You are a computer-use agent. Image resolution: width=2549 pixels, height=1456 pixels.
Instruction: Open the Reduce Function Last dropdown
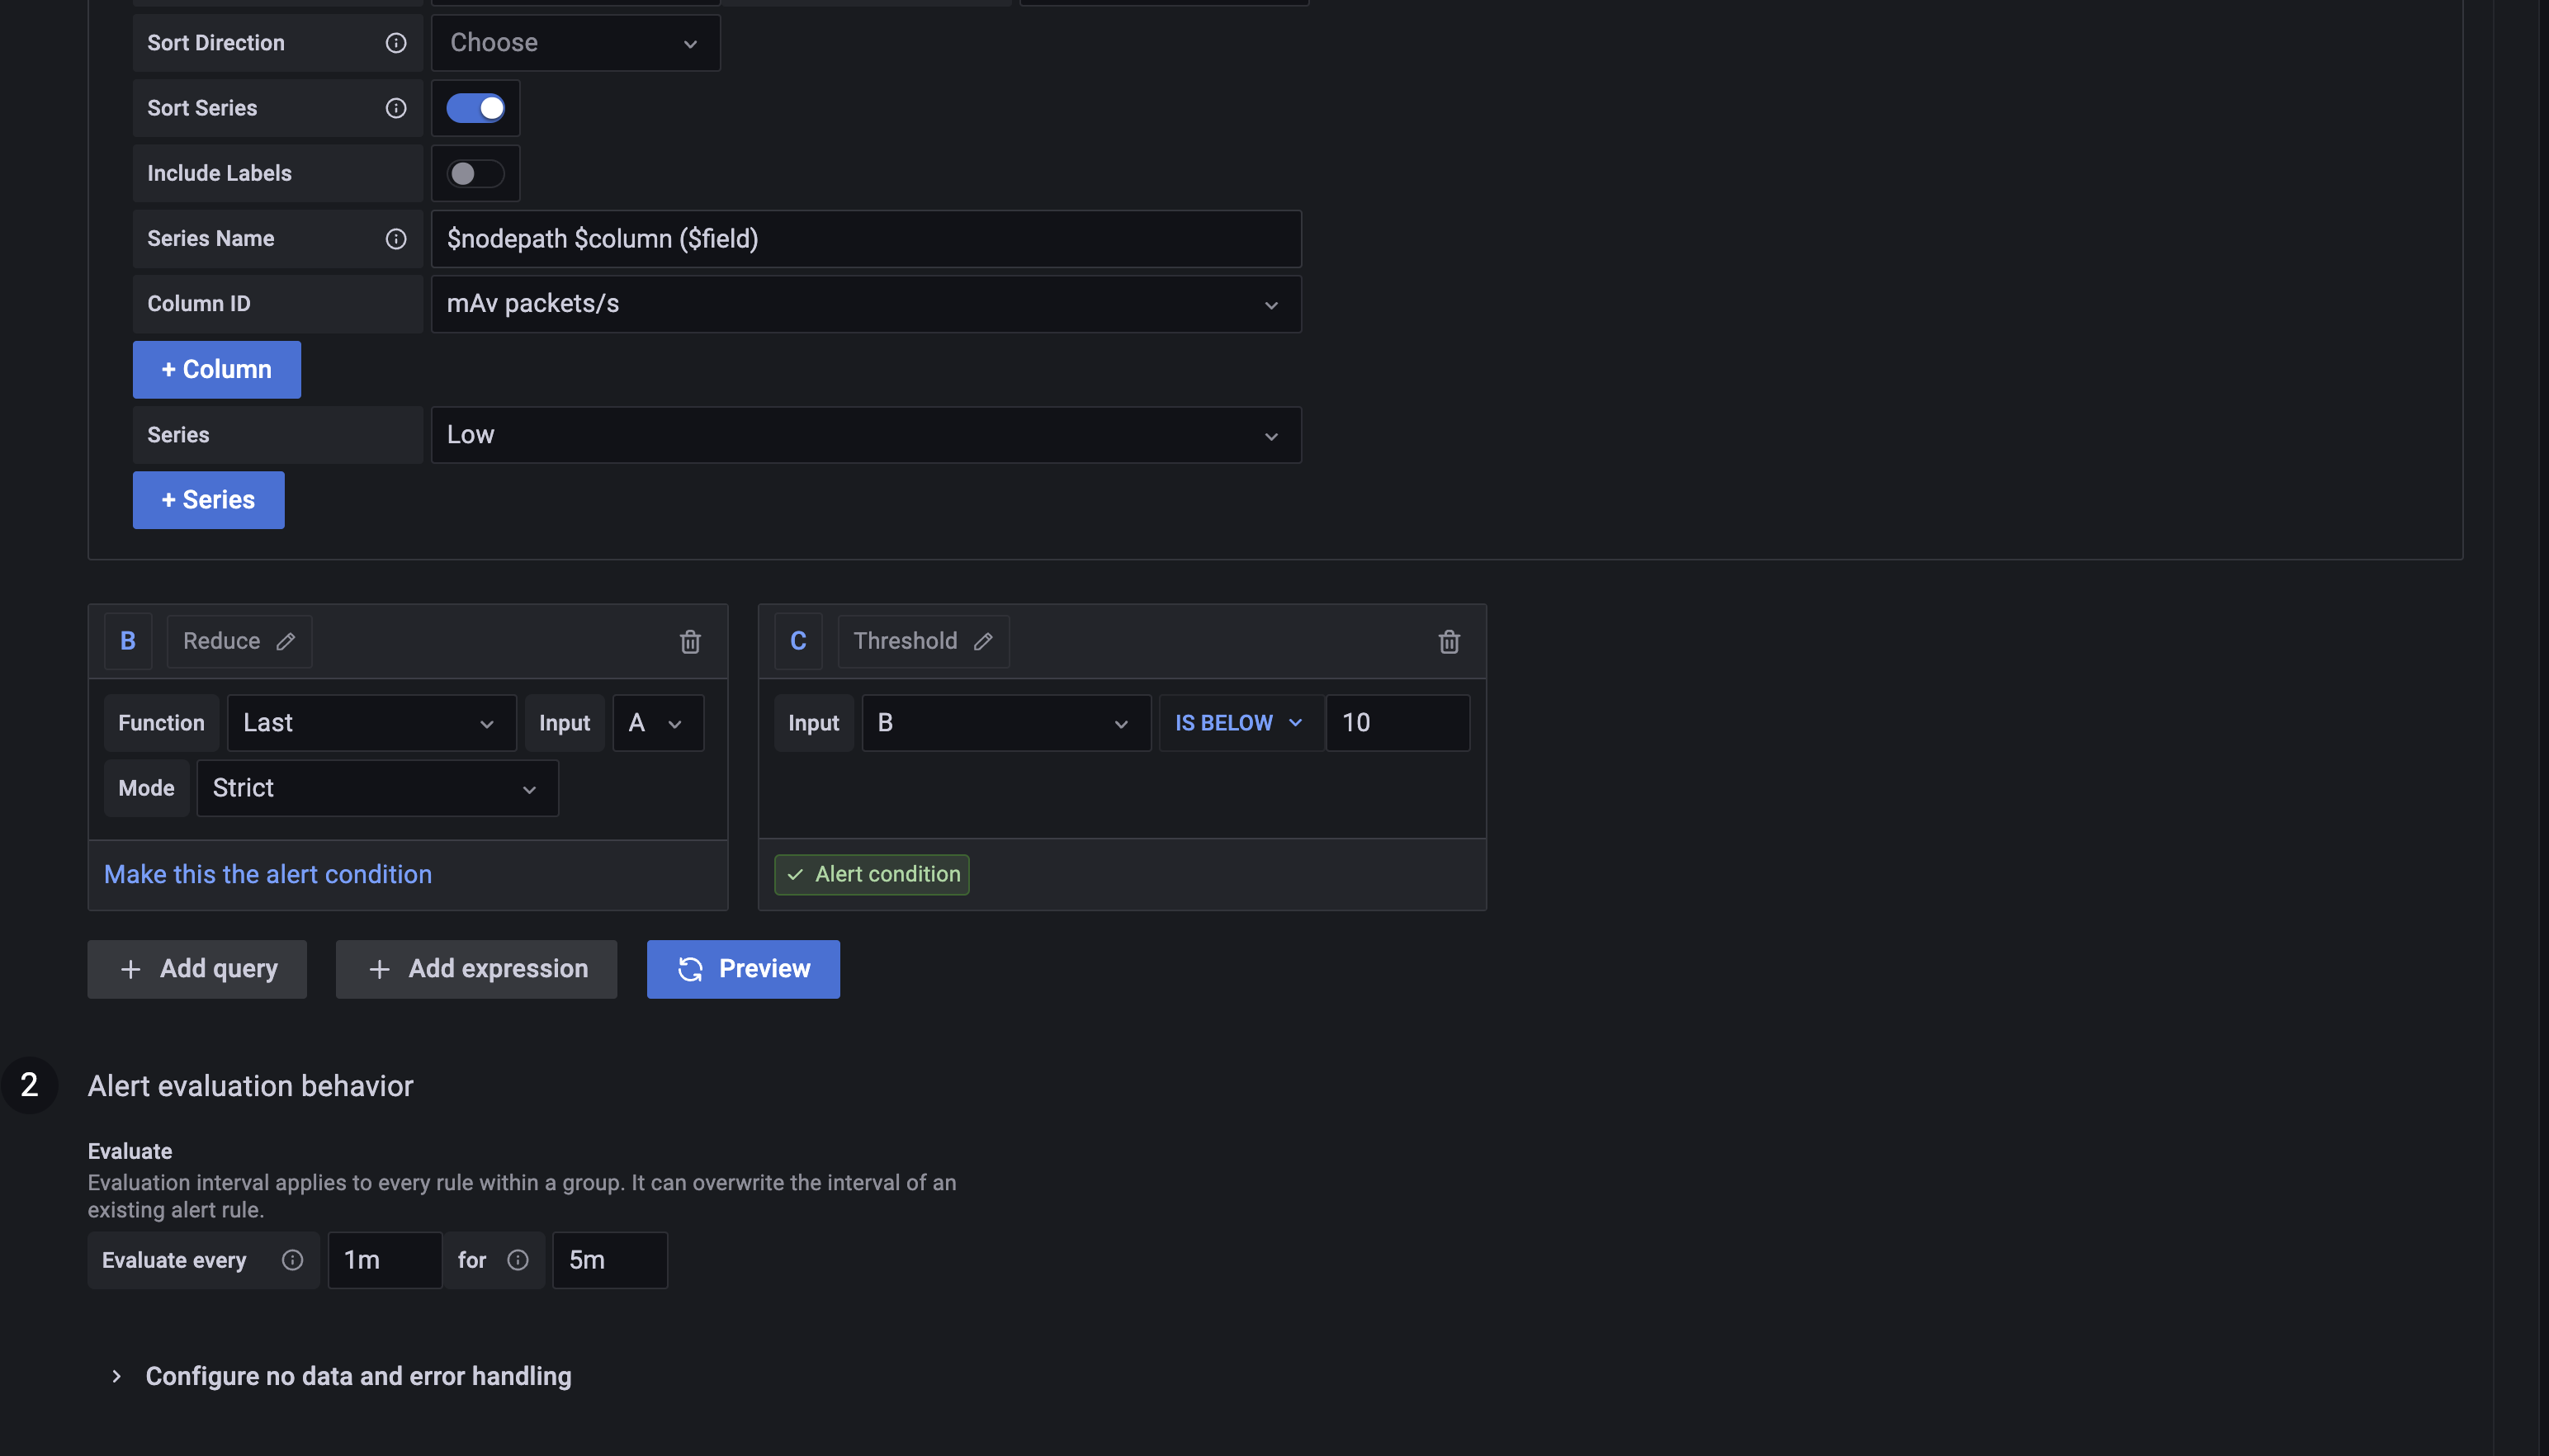tap(370, 723)
